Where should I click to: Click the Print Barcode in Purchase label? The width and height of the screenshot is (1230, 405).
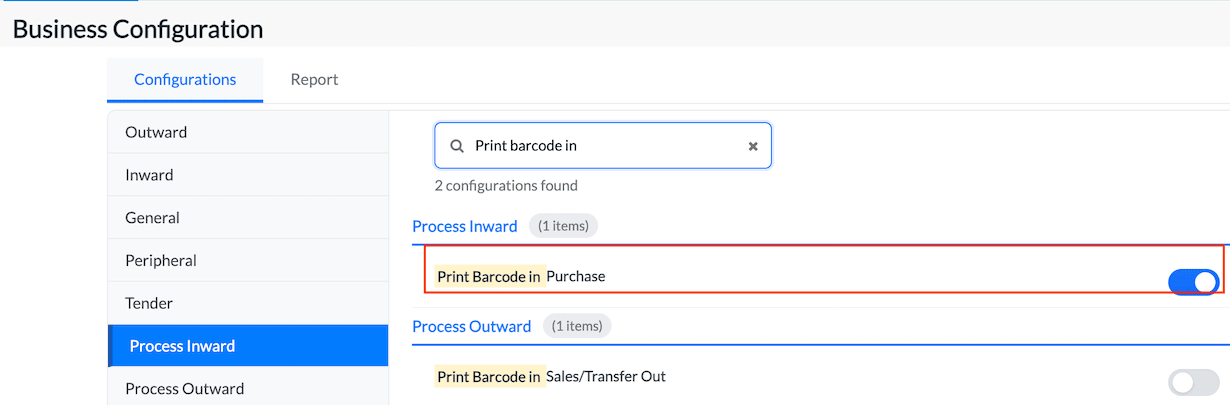521,276
